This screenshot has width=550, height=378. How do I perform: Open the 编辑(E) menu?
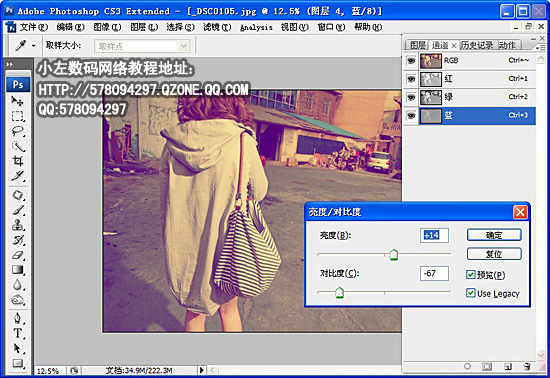pos(70,27)
